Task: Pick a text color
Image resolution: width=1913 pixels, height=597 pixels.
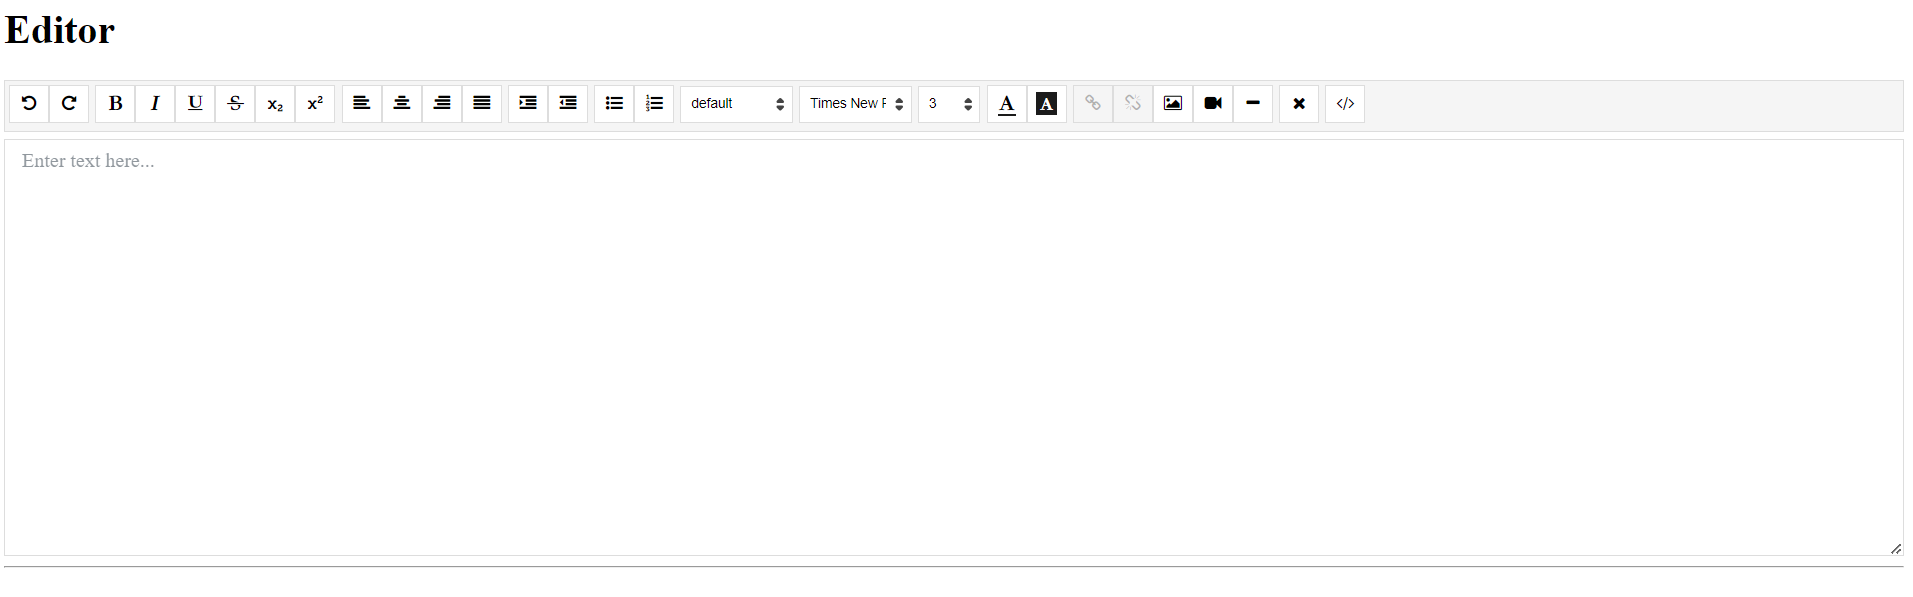Action: click(x=1006, y=103)
